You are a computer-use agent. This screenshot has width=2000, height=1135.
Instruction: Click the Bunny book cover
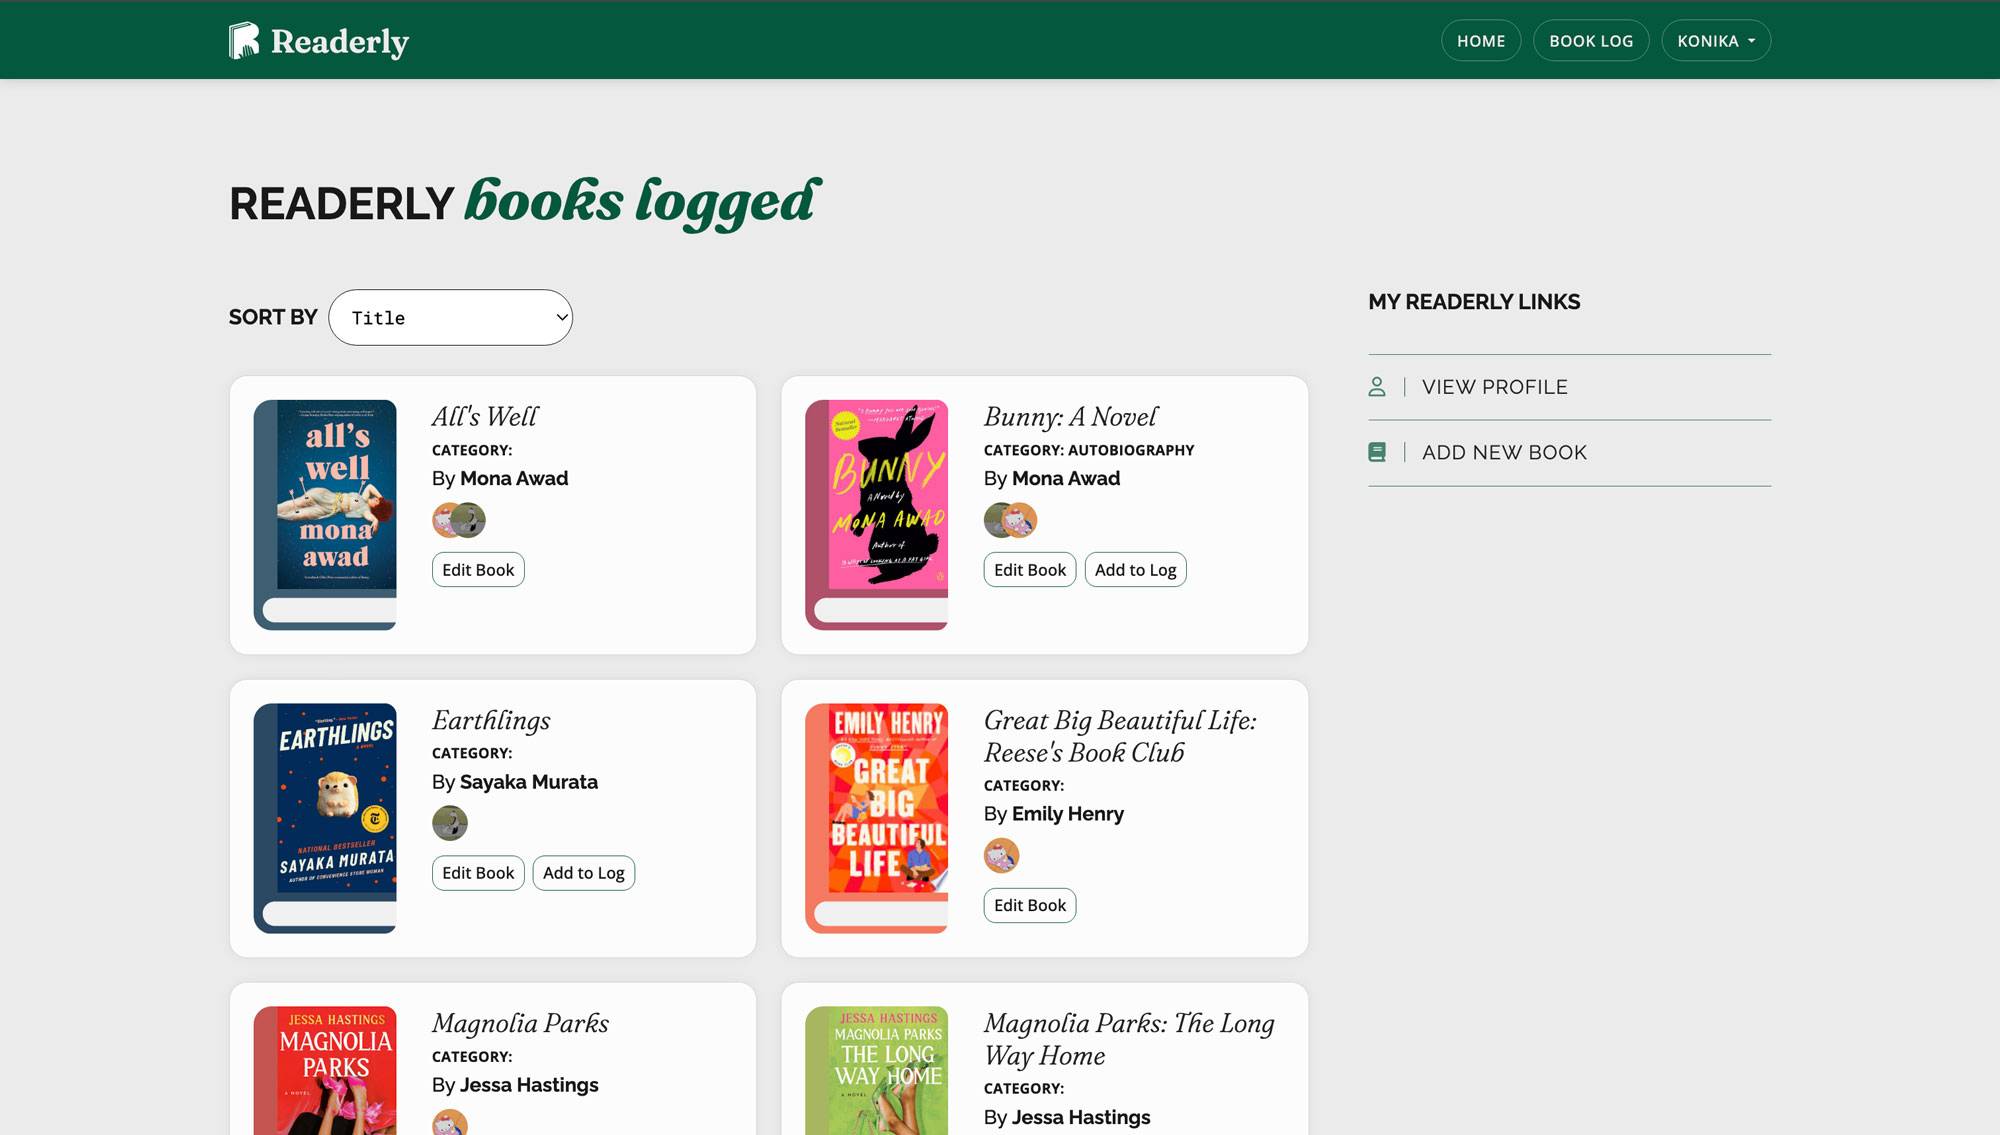pyautogui.click(x=877, y=515)
